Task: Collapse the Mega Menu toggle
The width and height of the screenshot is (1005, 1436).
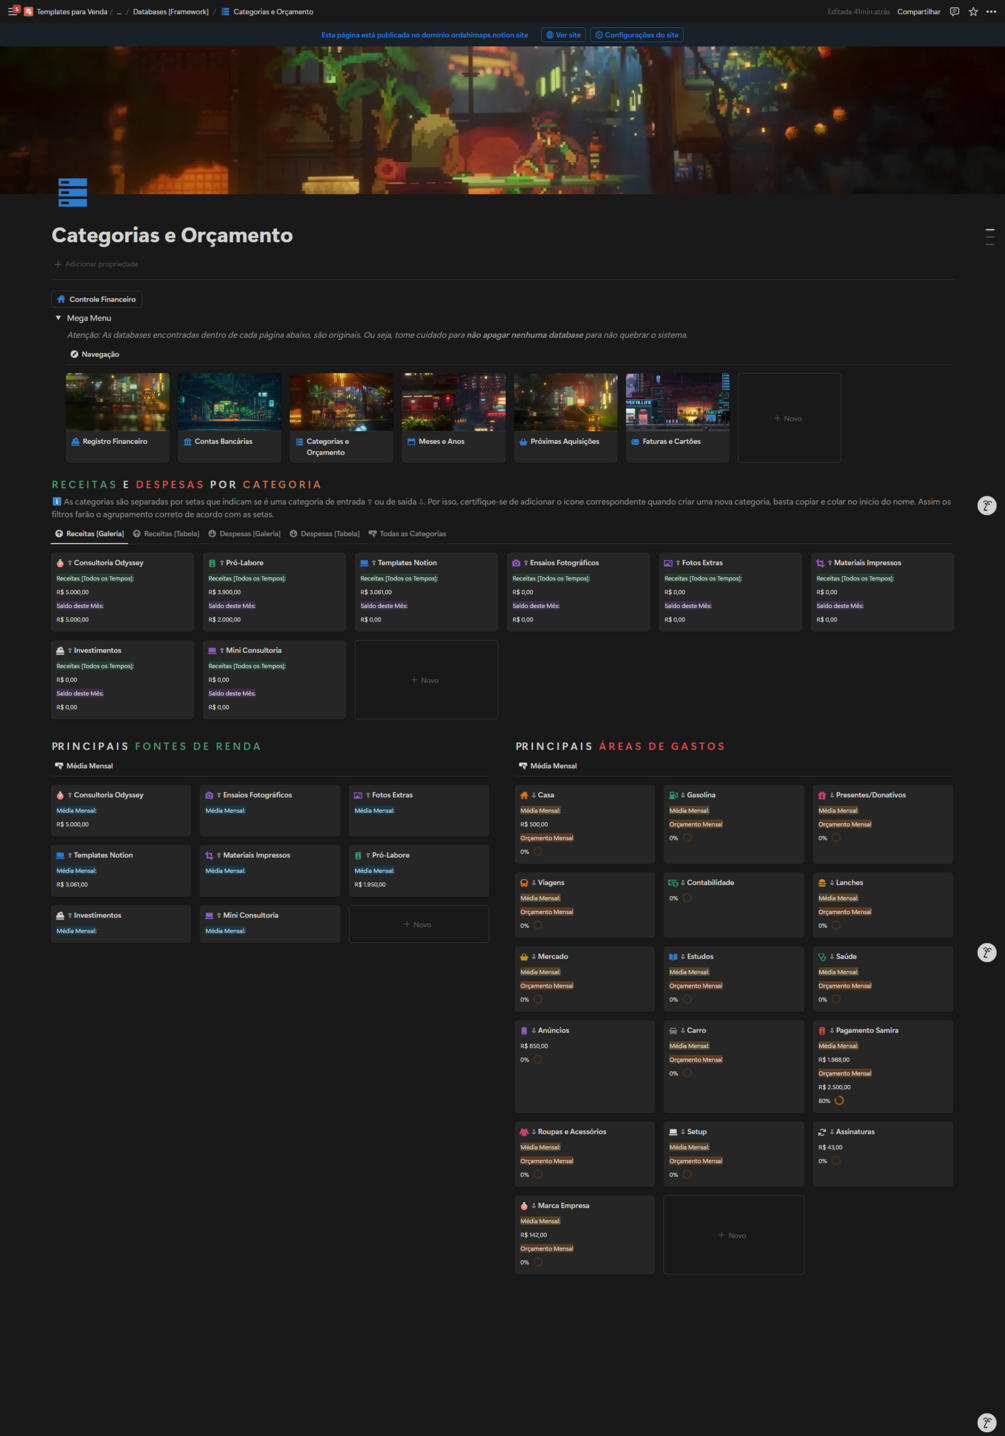Action: click(58, 318)
